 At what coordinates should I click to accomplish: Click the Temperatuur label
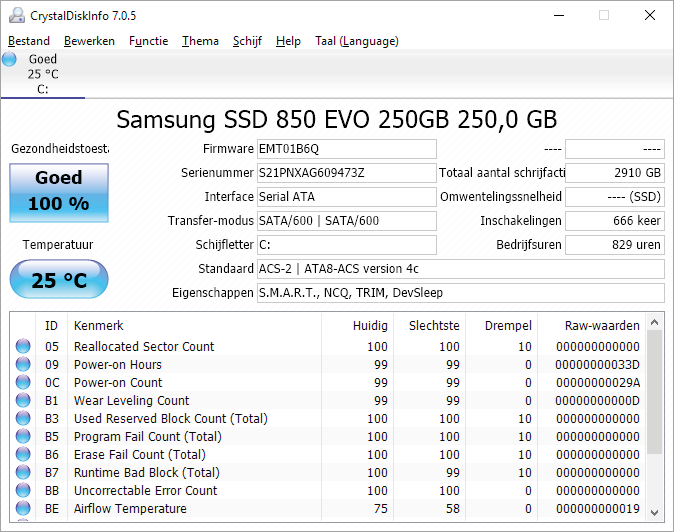pos(58,245)
